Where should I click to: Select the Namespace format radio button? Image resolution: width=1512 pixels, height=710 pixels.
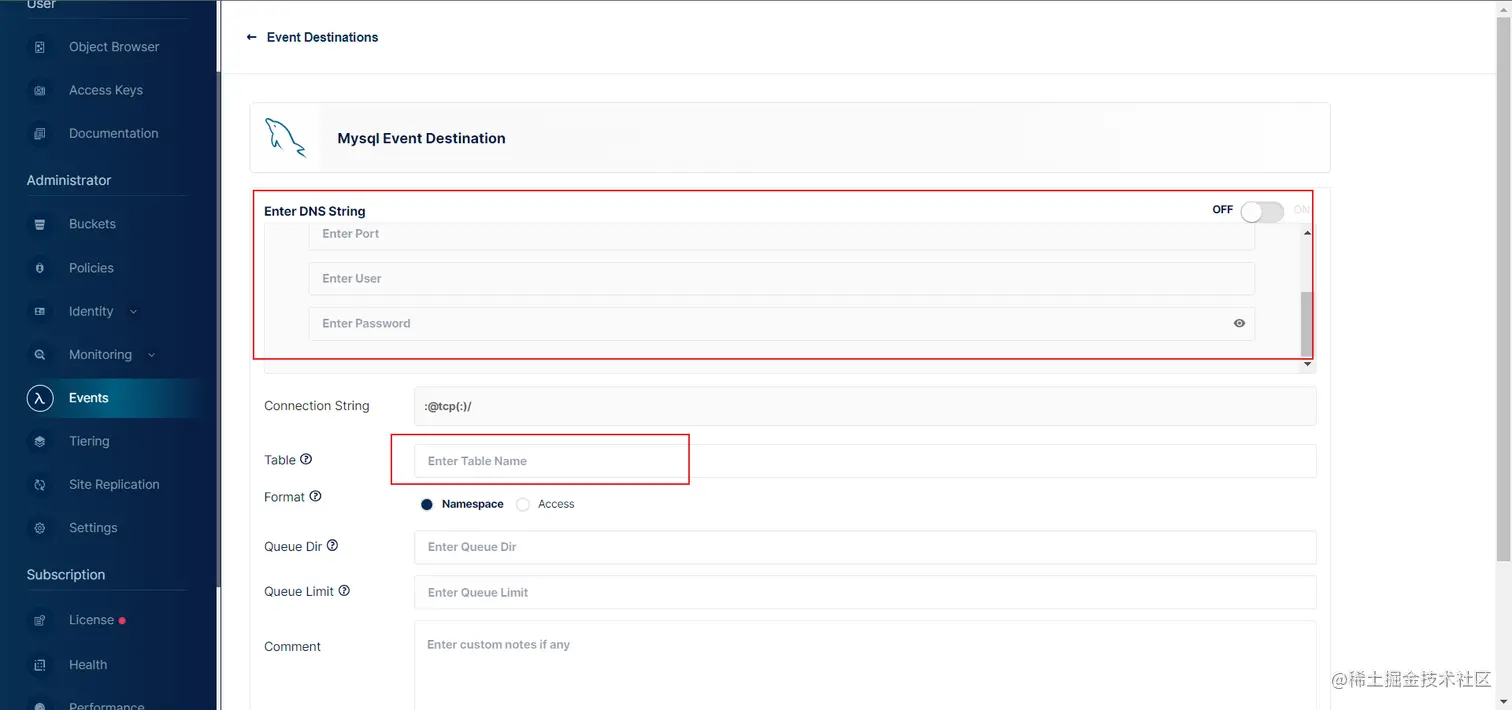(x=426, y=504)
